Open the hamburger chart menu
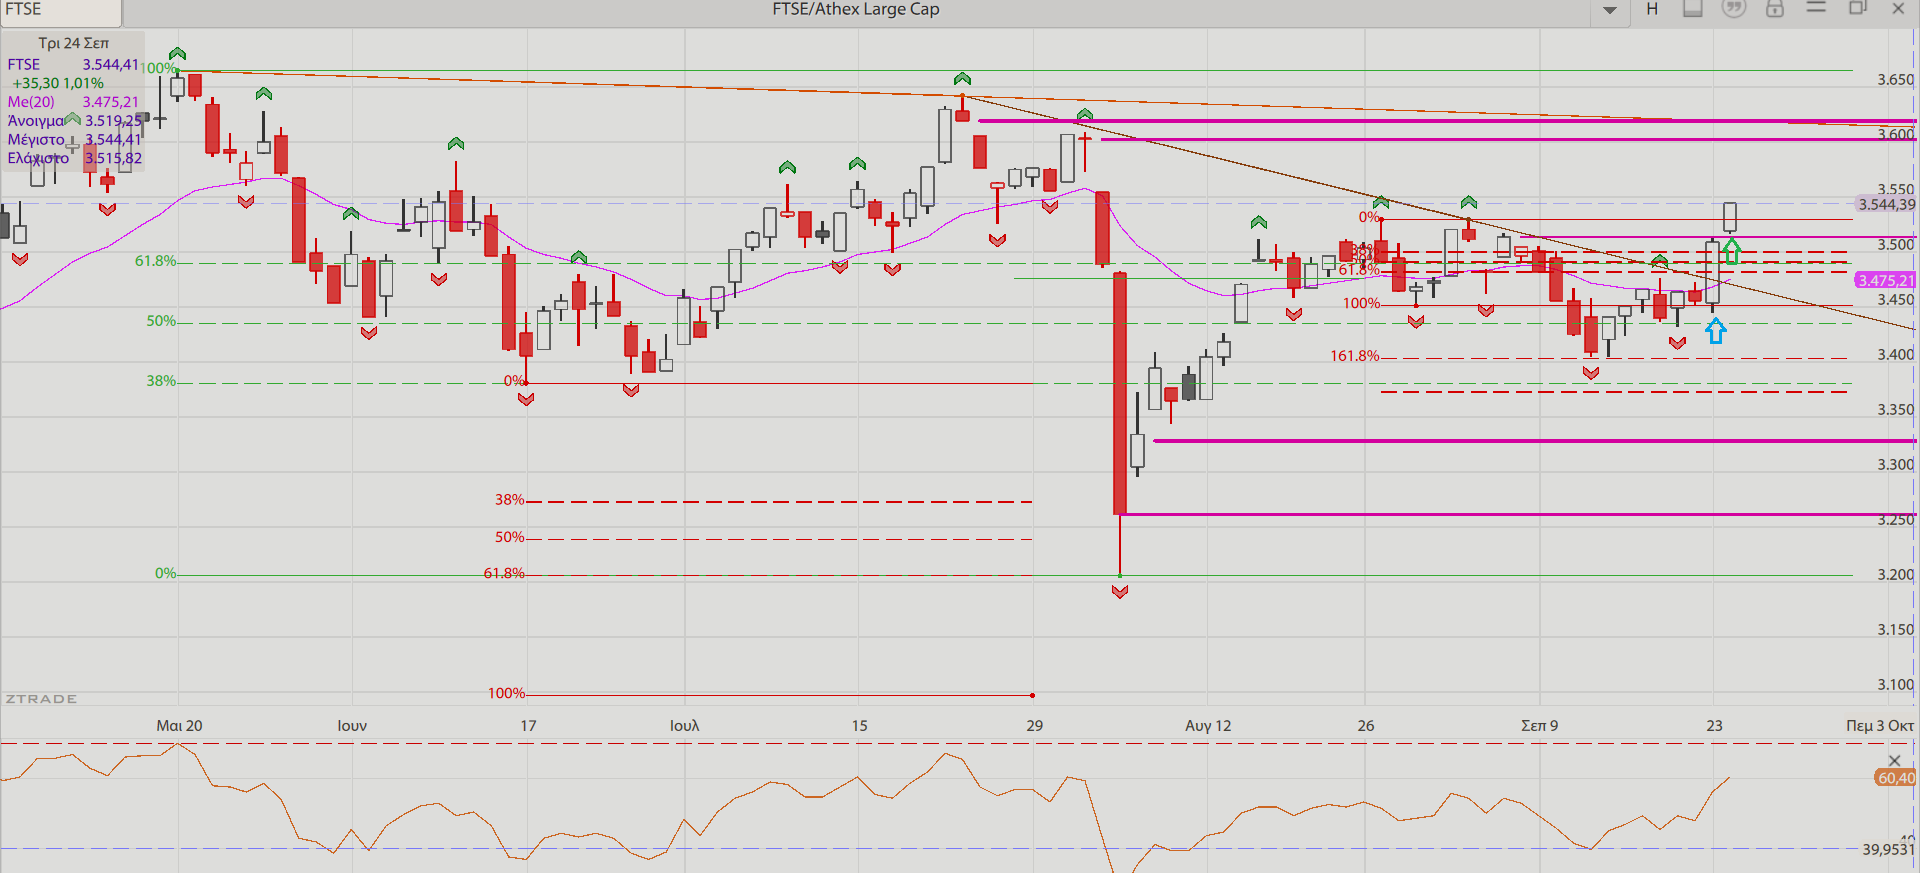The image size is (1920, 873). [x=1816, y=8]
